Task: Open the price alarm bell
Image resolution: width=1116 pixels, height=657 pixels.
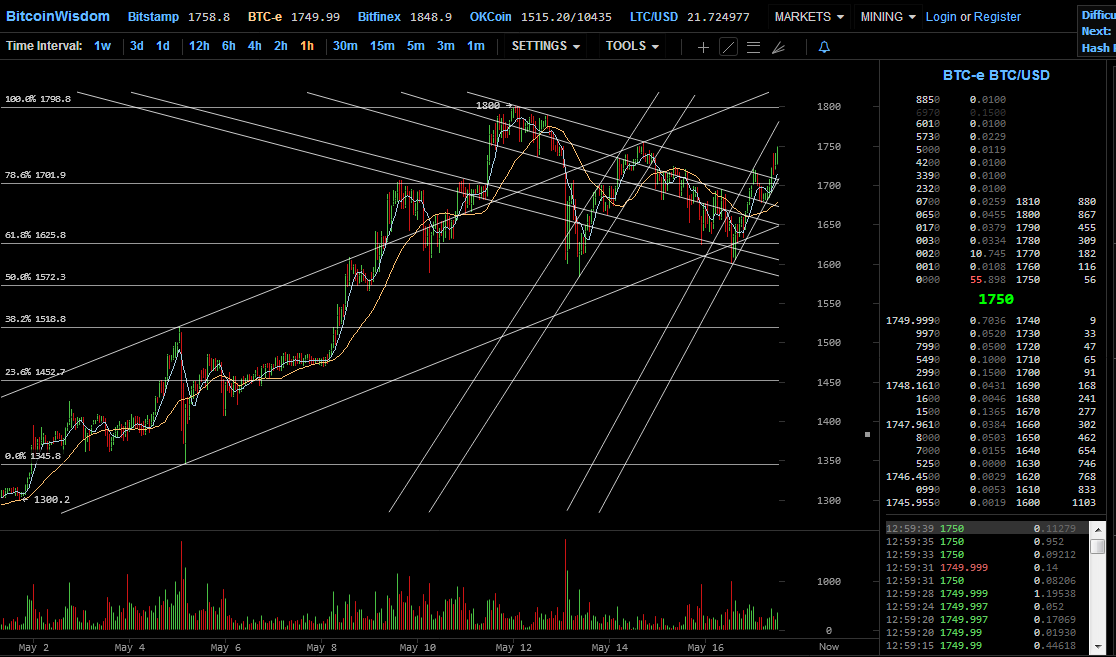Action: 824,47
